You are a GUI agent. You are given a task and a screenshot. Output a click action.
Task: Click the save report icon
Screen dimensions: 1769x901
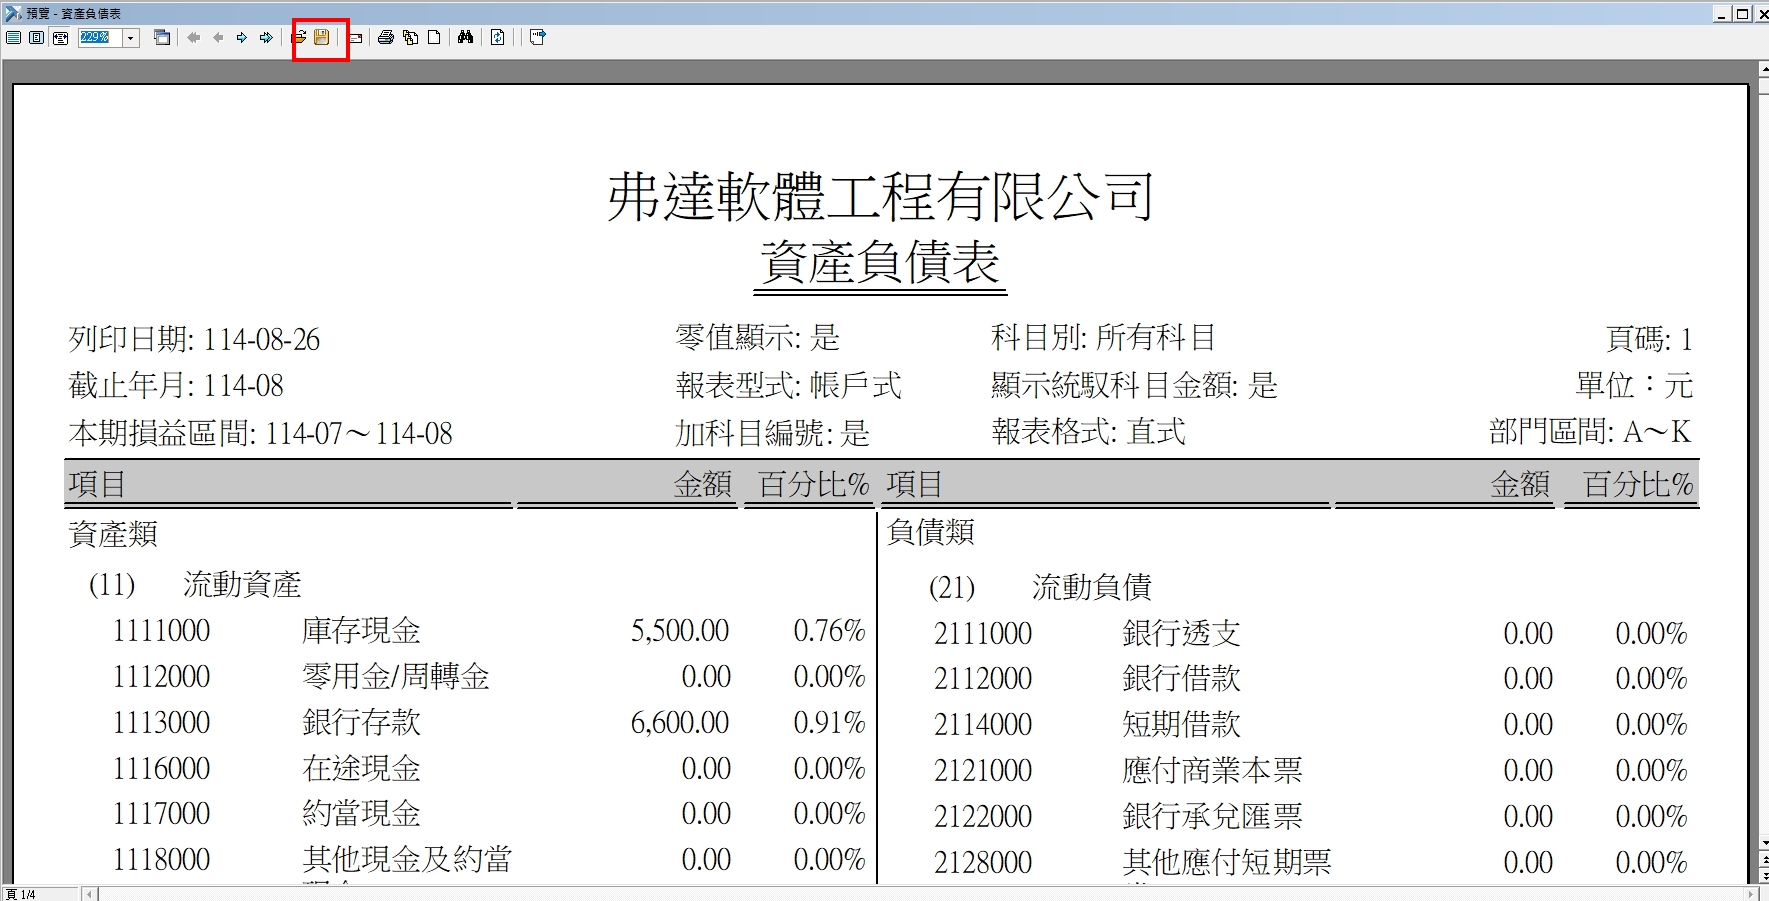[x=321, y=38]
